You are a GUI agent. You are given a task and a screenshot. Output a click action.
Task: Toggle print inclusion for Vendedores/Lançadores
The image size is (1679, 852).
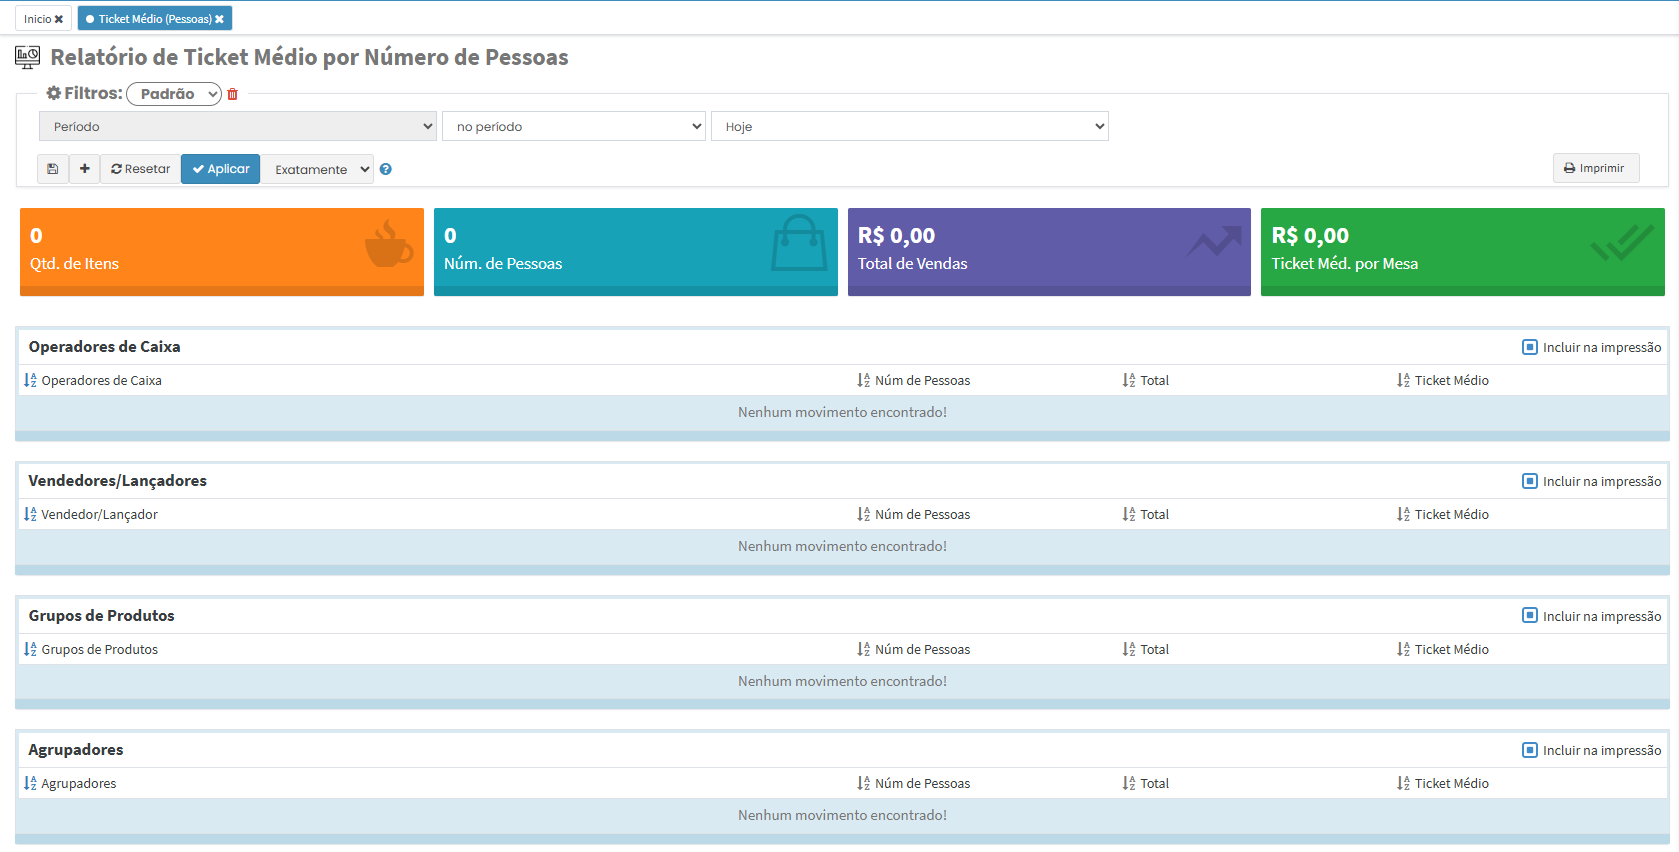[1530, 481]
